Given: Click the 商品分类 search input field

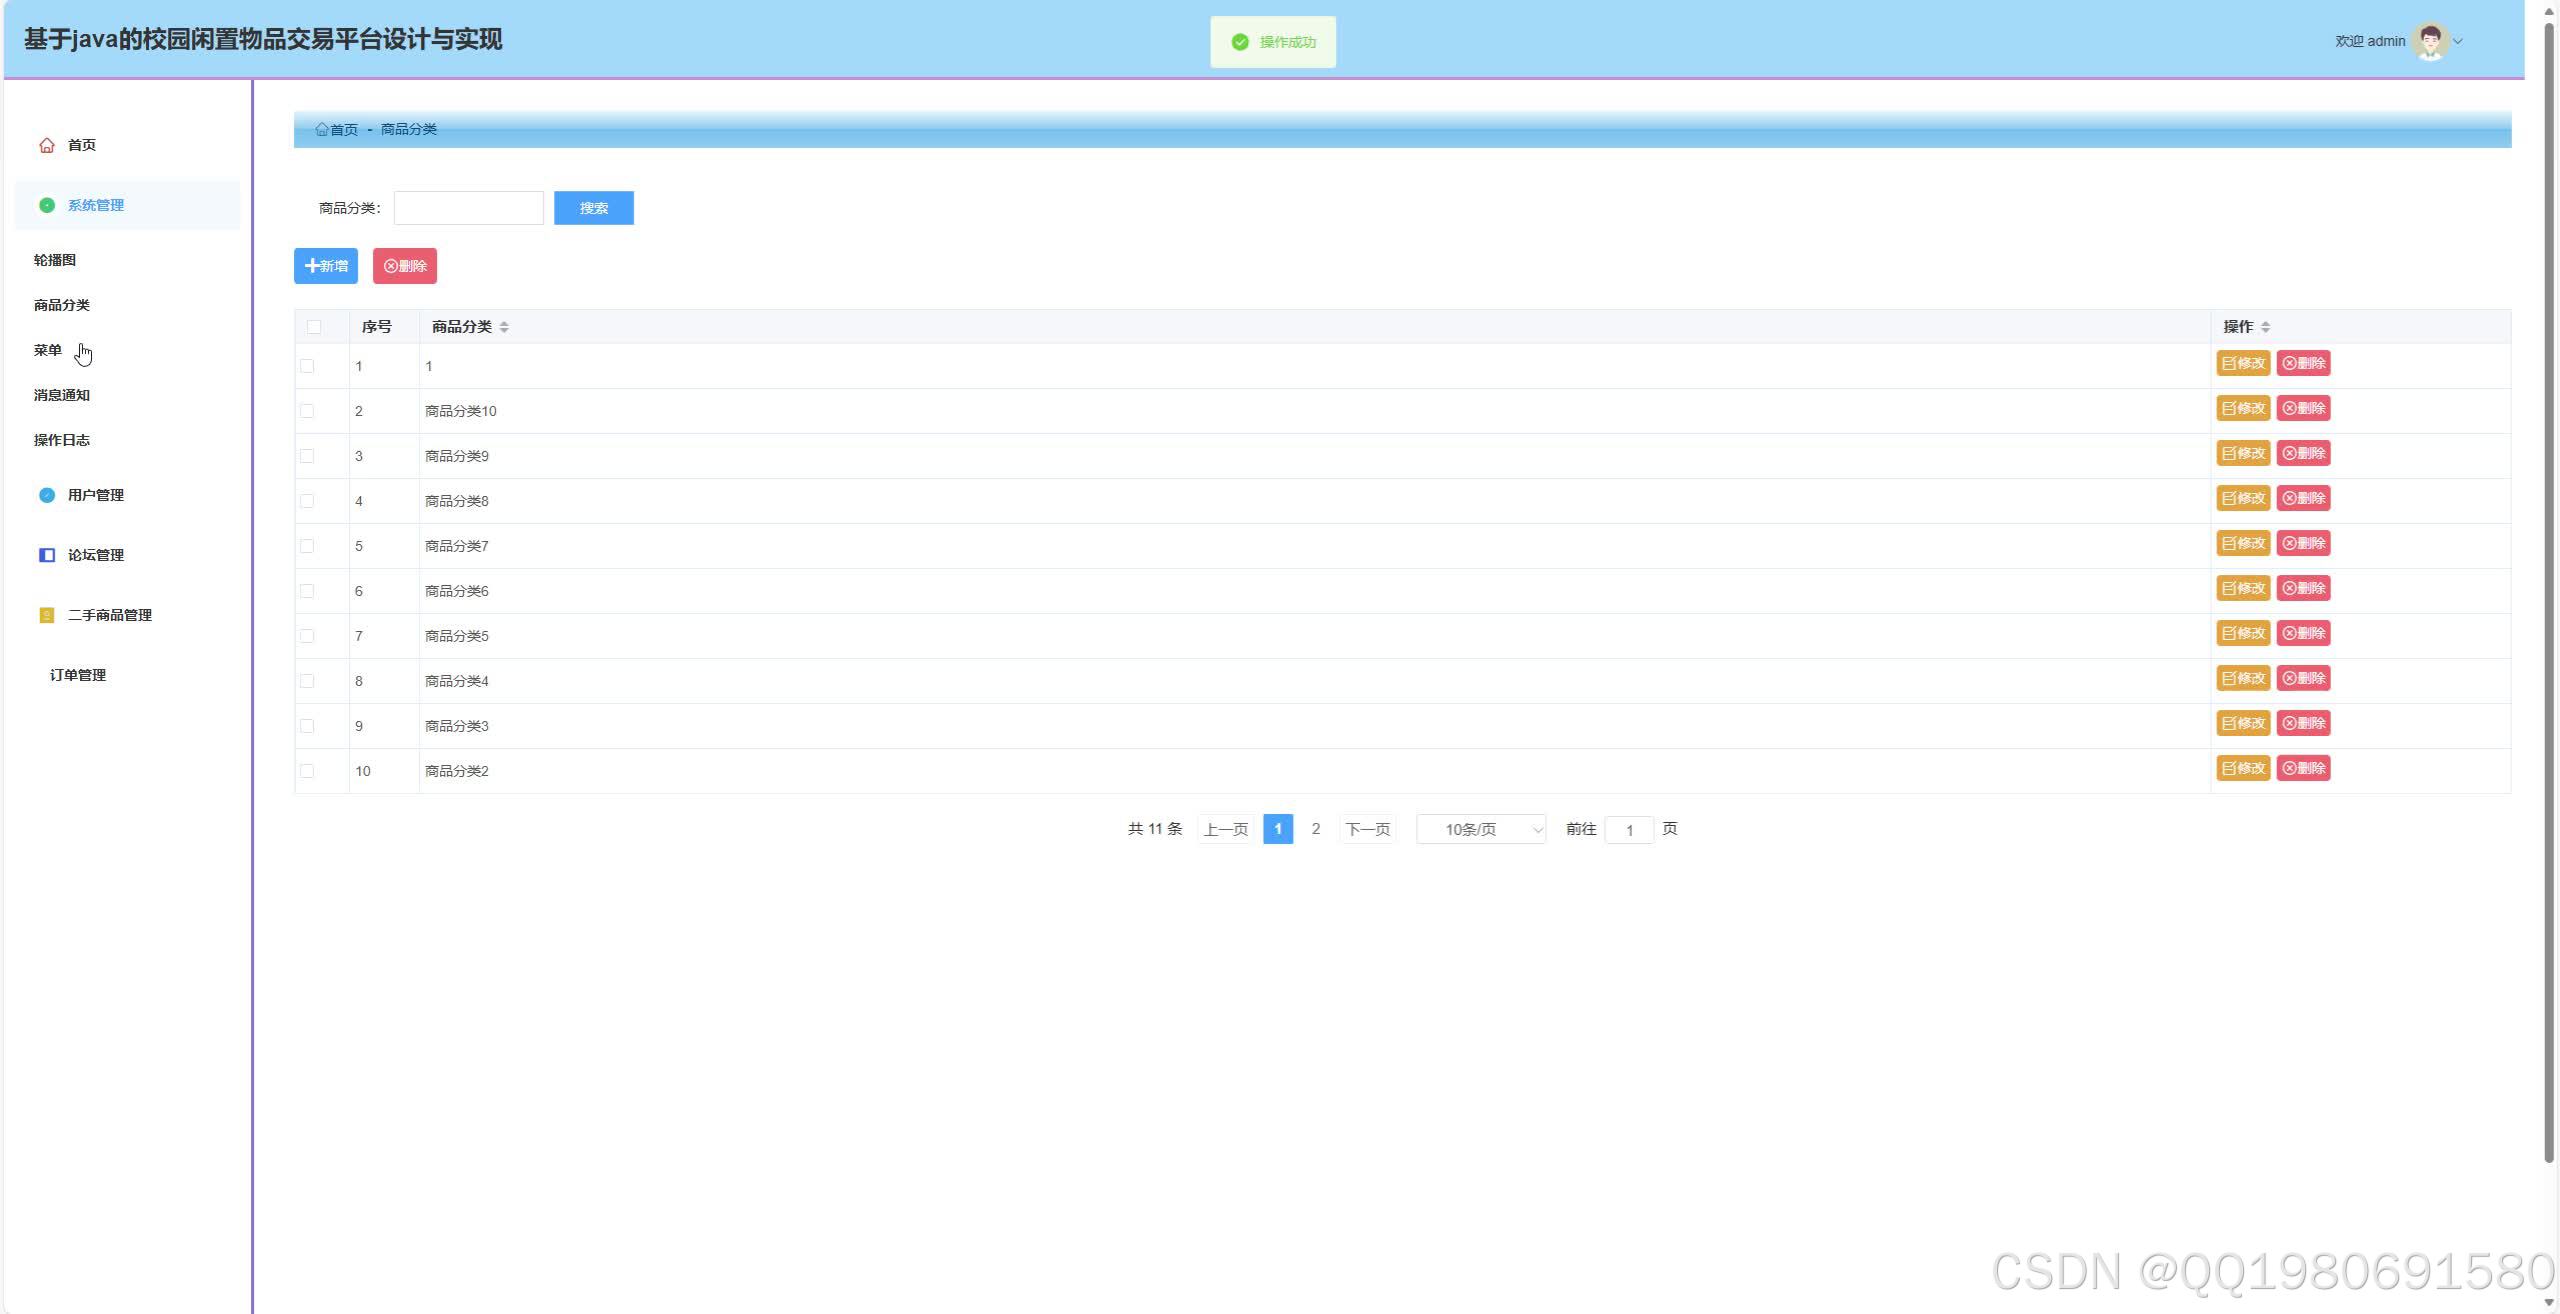Looking at the screenshot, I should click(468, 208).
